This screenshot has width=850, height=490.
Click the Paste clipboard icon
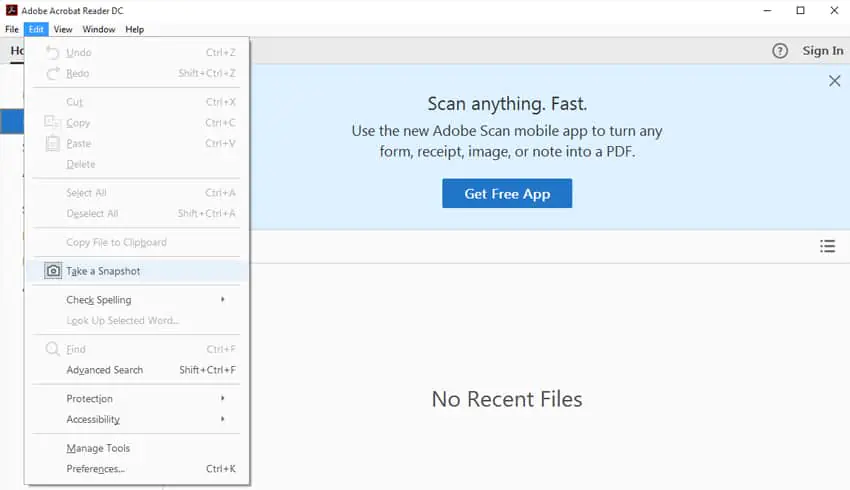coord(53,143)
